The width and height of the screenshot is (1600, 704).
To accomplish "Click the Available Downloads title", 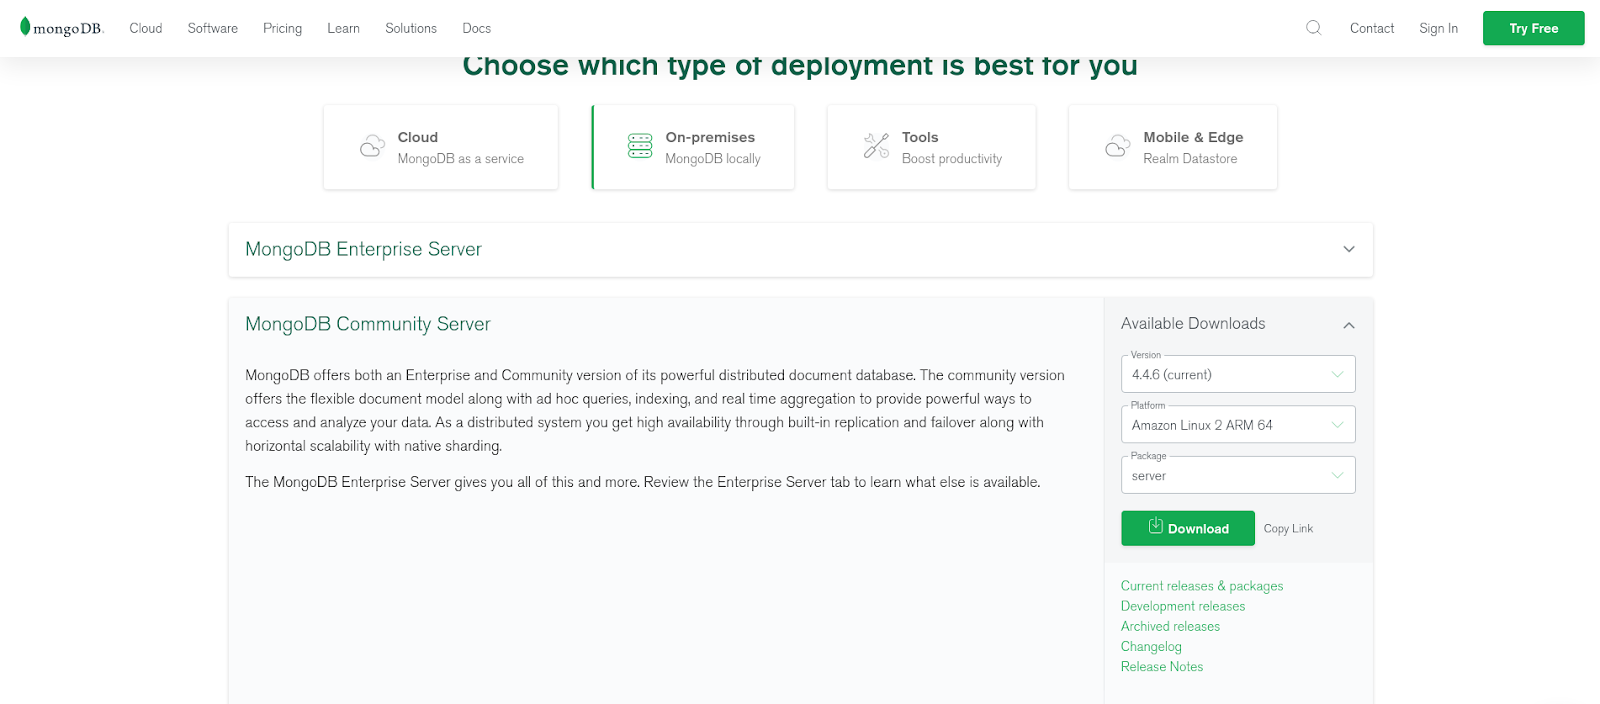I will point(1193,323).
